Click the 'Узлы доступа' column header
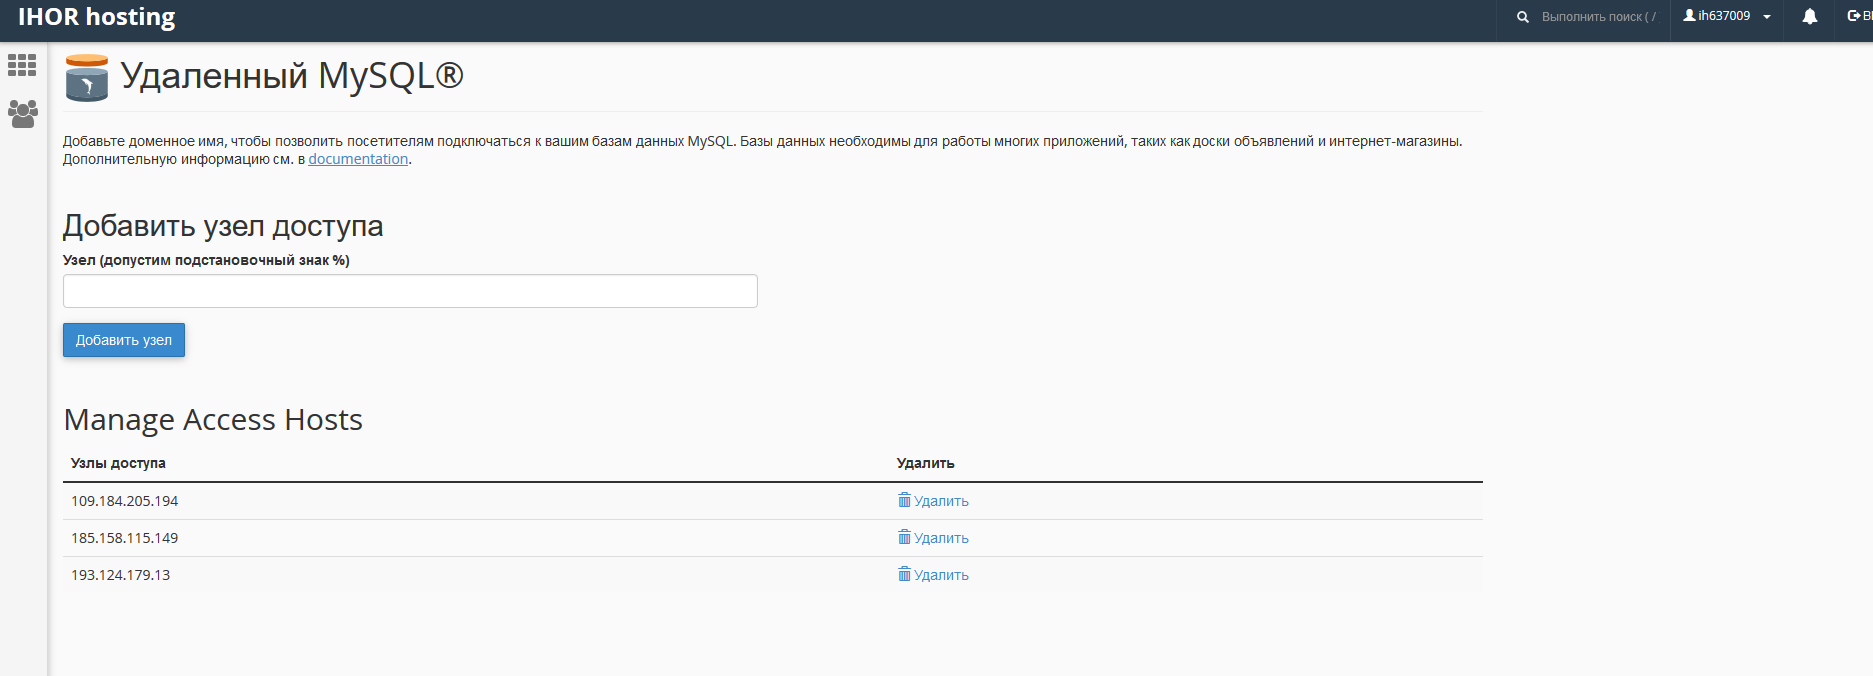The width and height of the screenshot is (1873, 676). click(x=118, y=463)
